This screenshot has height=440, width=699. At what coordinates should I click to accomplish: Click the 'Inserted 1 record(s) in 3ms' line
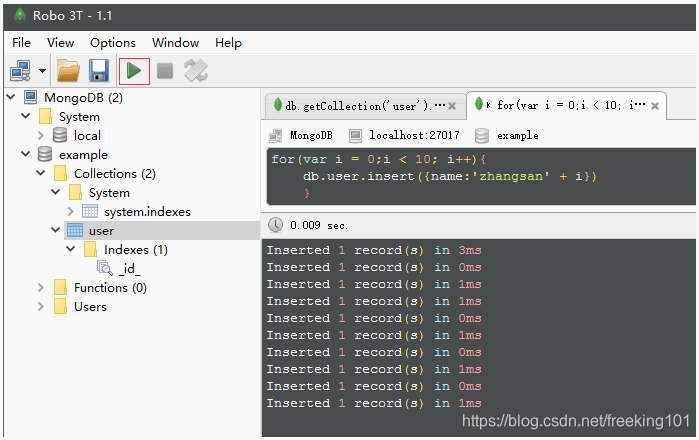374,250
